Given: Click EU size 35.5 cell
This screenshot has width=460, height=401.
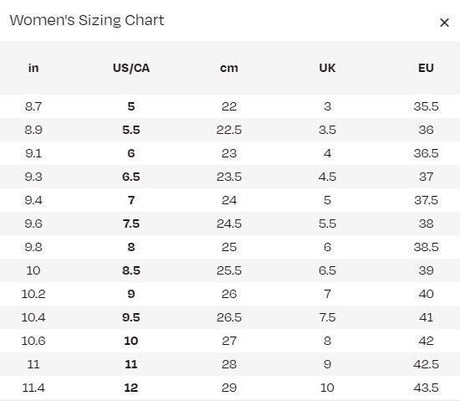Looking at the screenshot, I should tap(426, 106).
